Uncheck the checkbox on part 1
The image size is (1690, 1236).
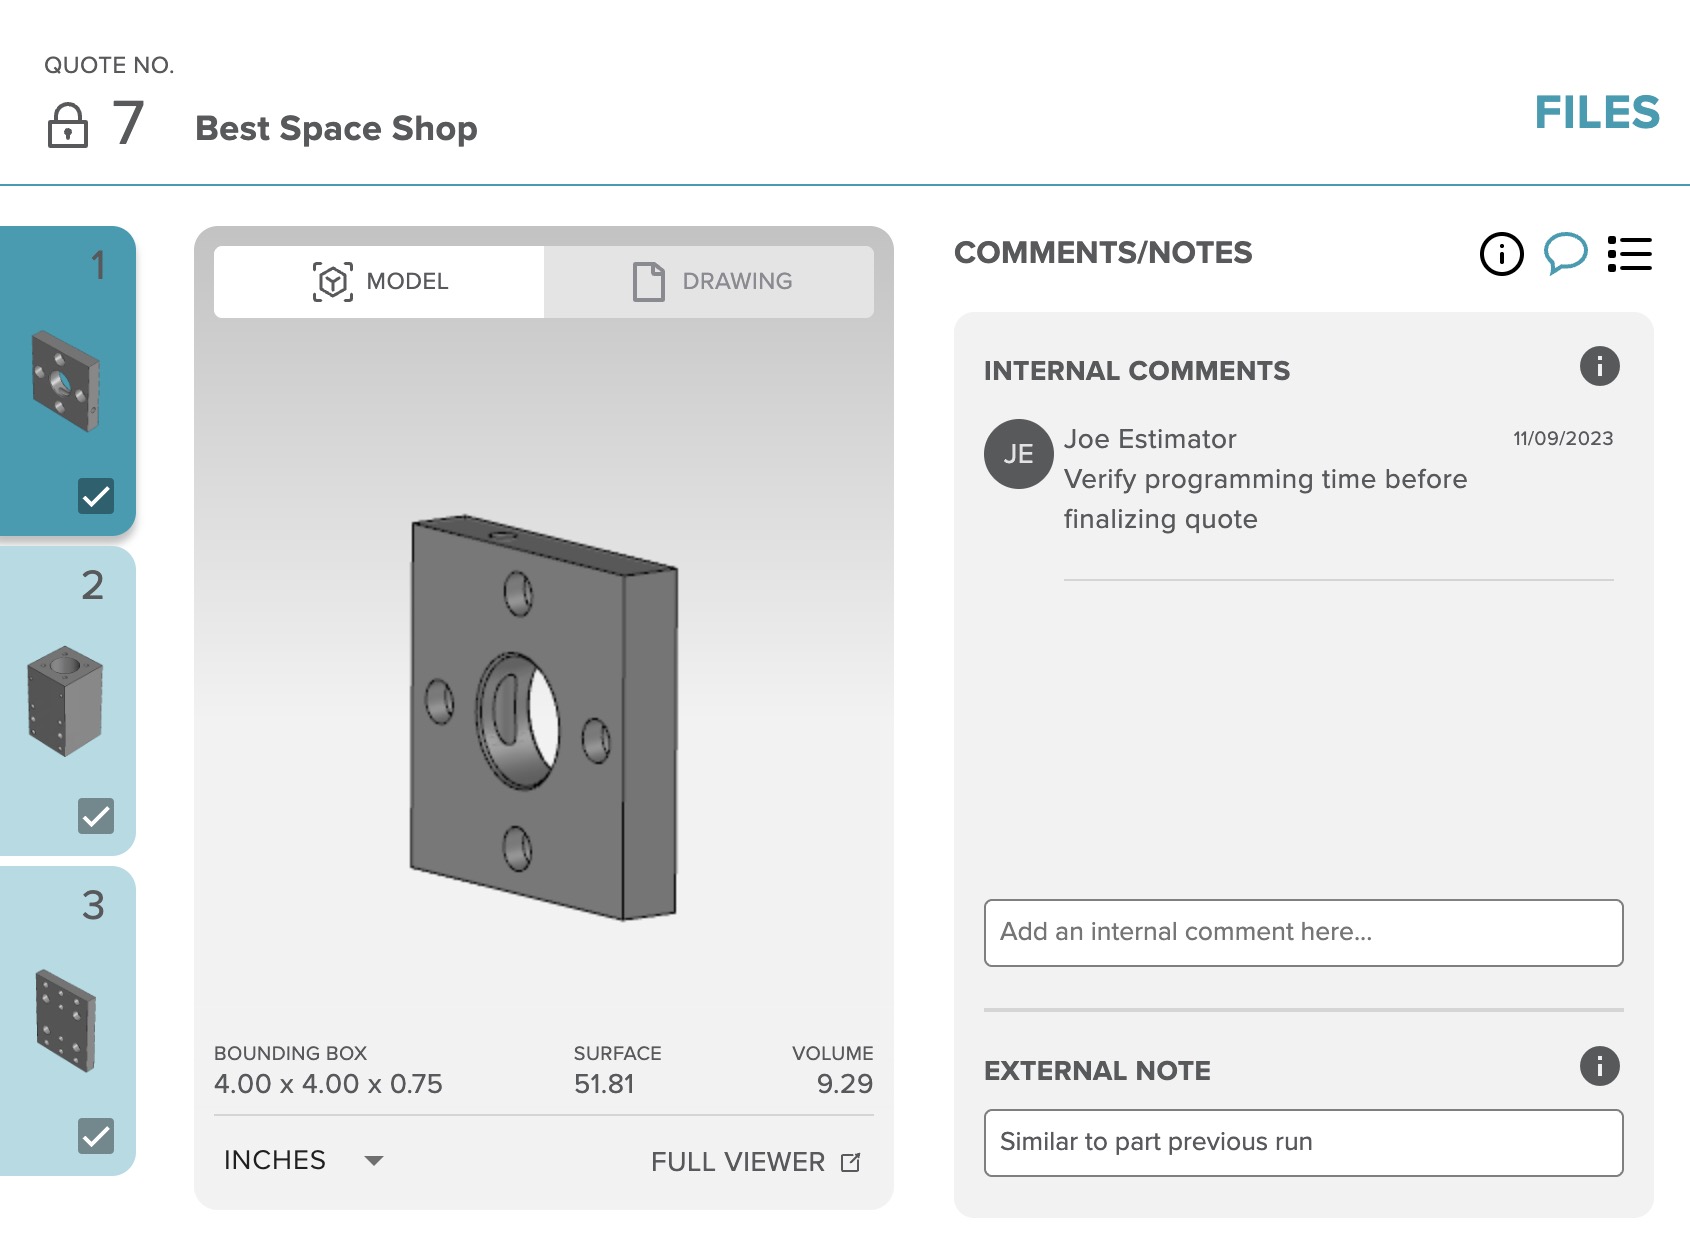tap(96, 496)
